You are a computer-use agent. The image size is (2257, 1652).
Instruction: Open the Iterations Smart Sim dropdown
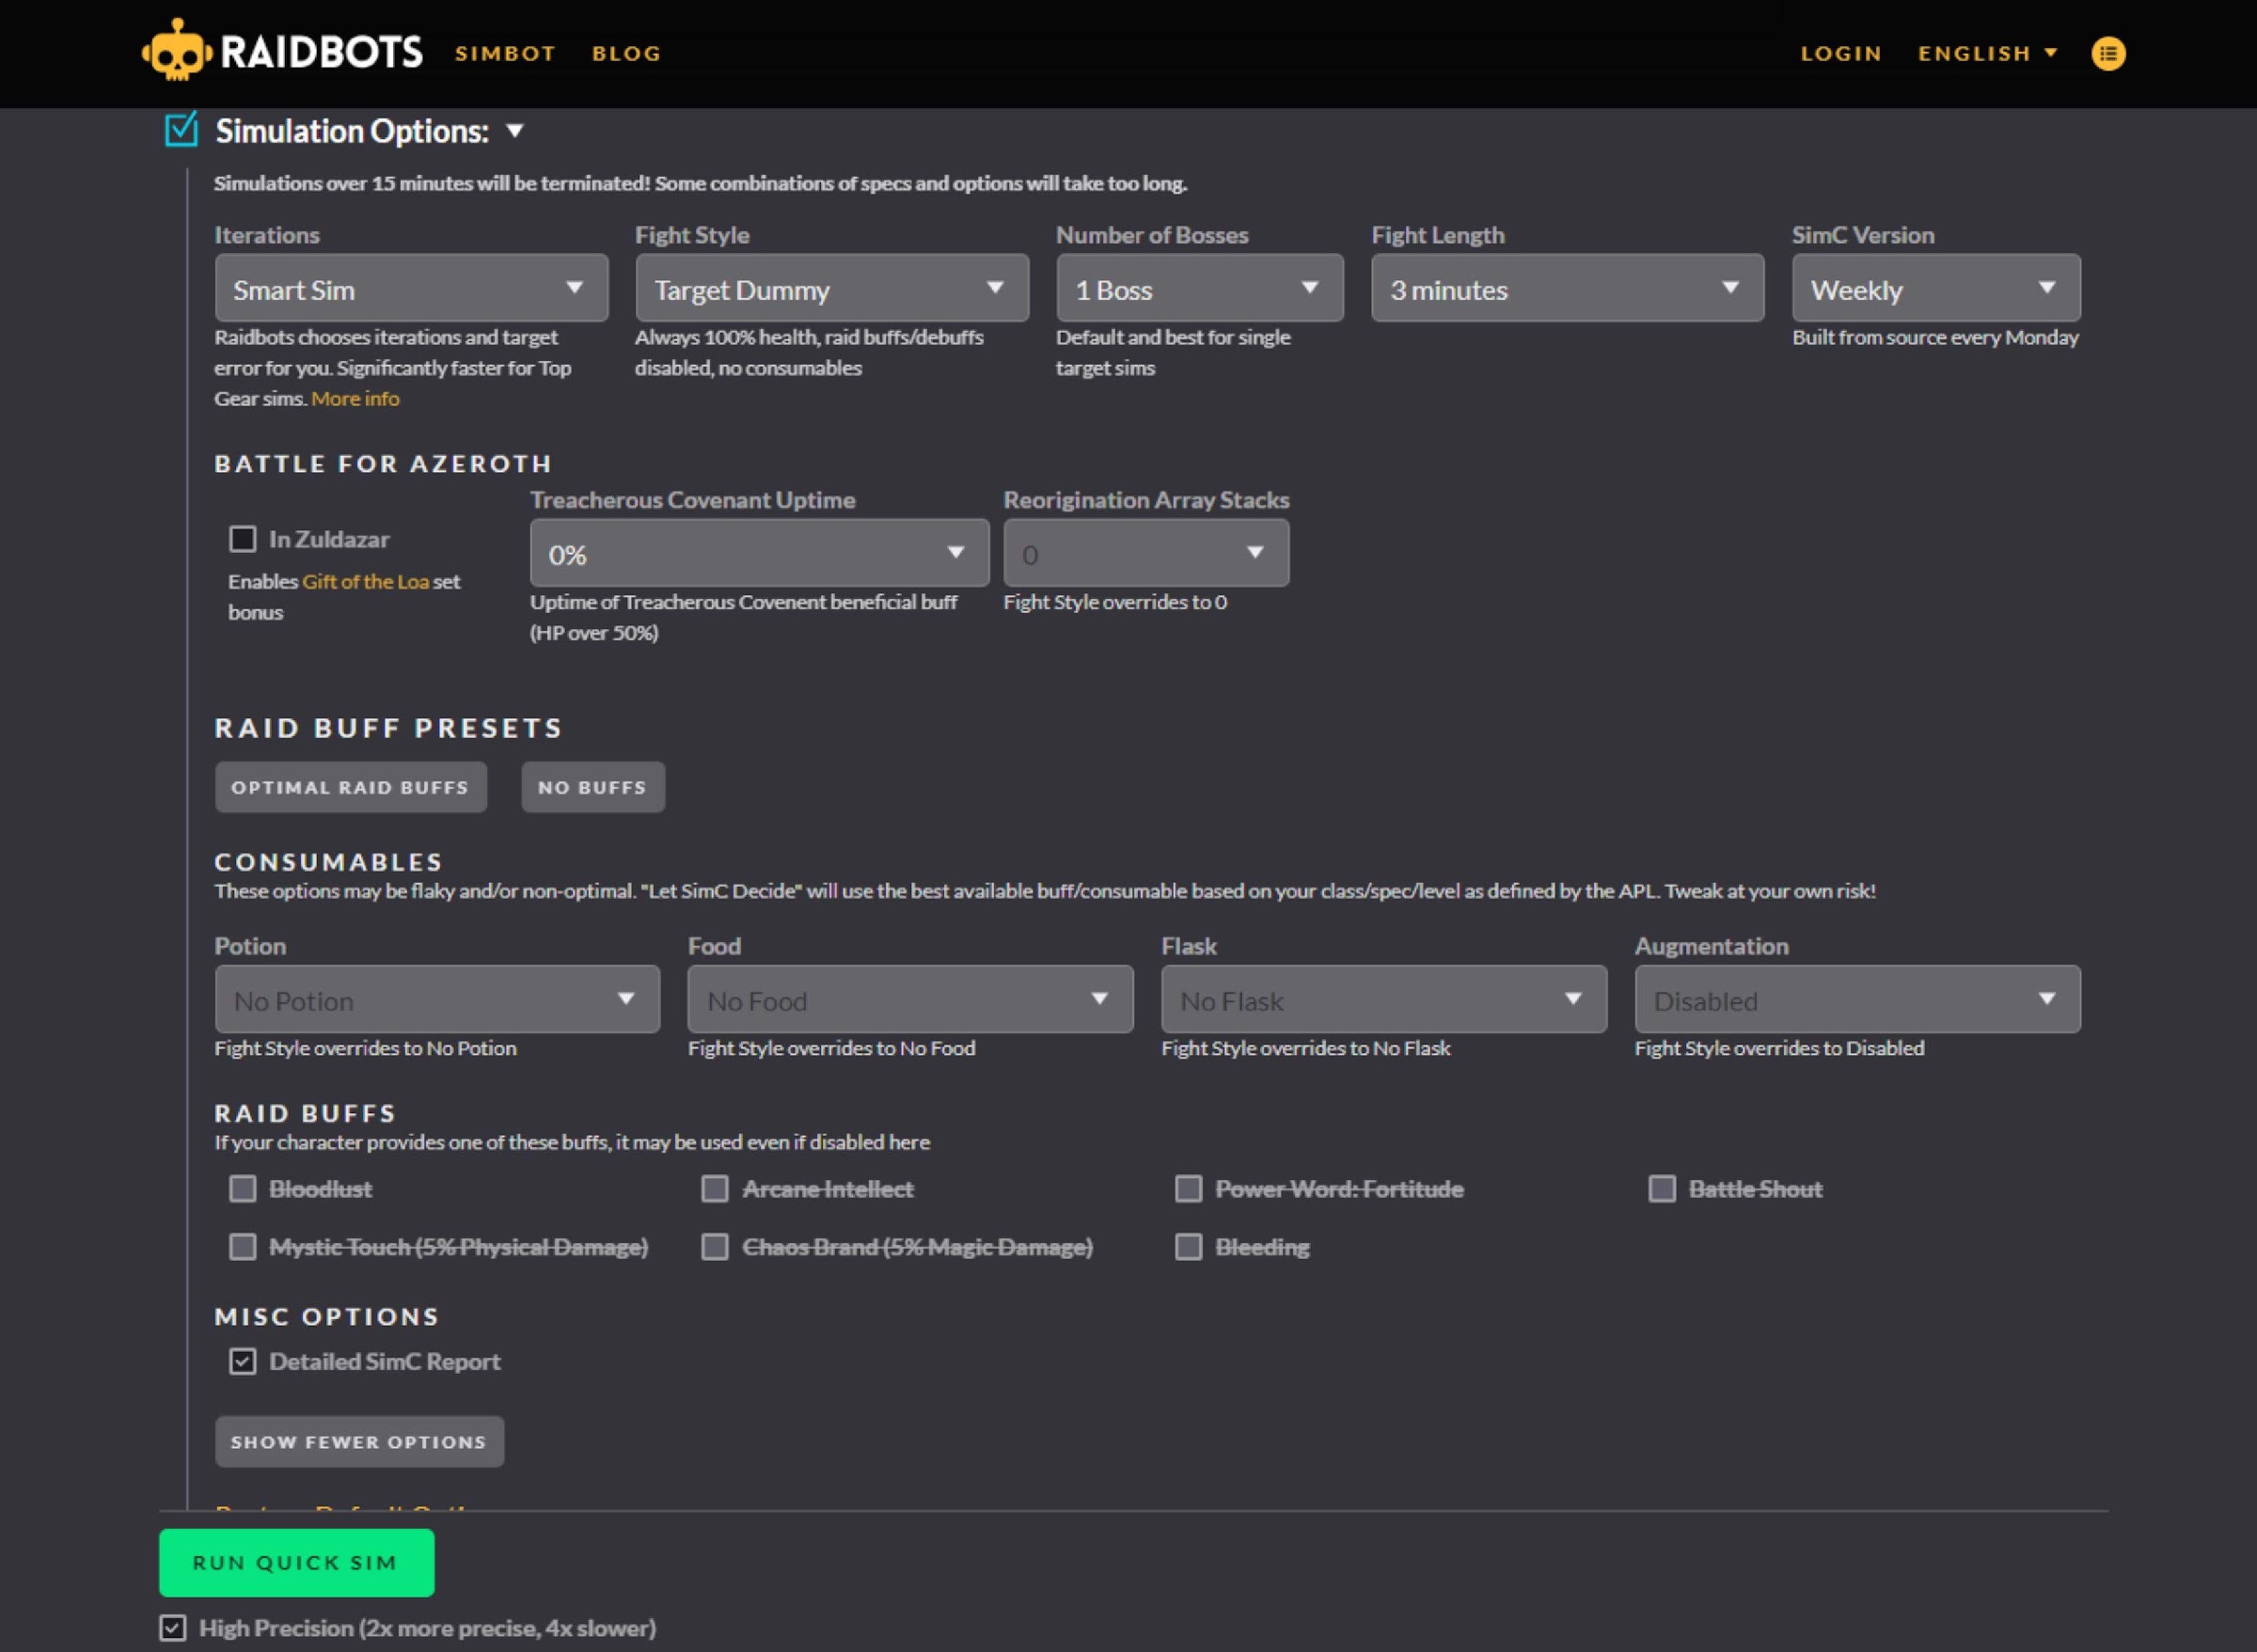[411, 288]
